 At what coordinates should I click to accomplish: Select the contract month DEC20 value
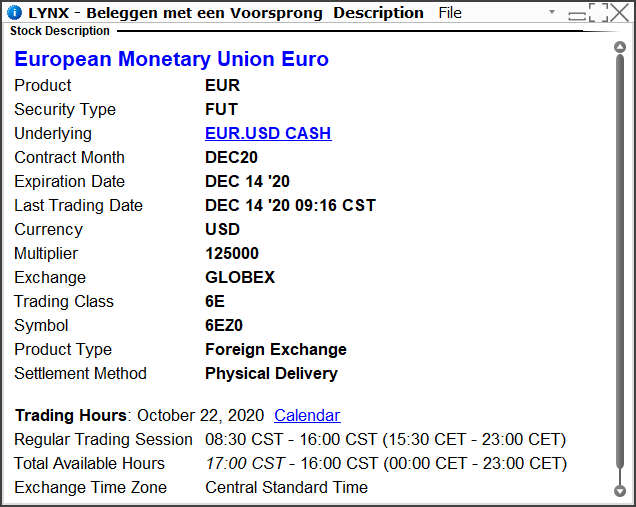tap(231, 157)
